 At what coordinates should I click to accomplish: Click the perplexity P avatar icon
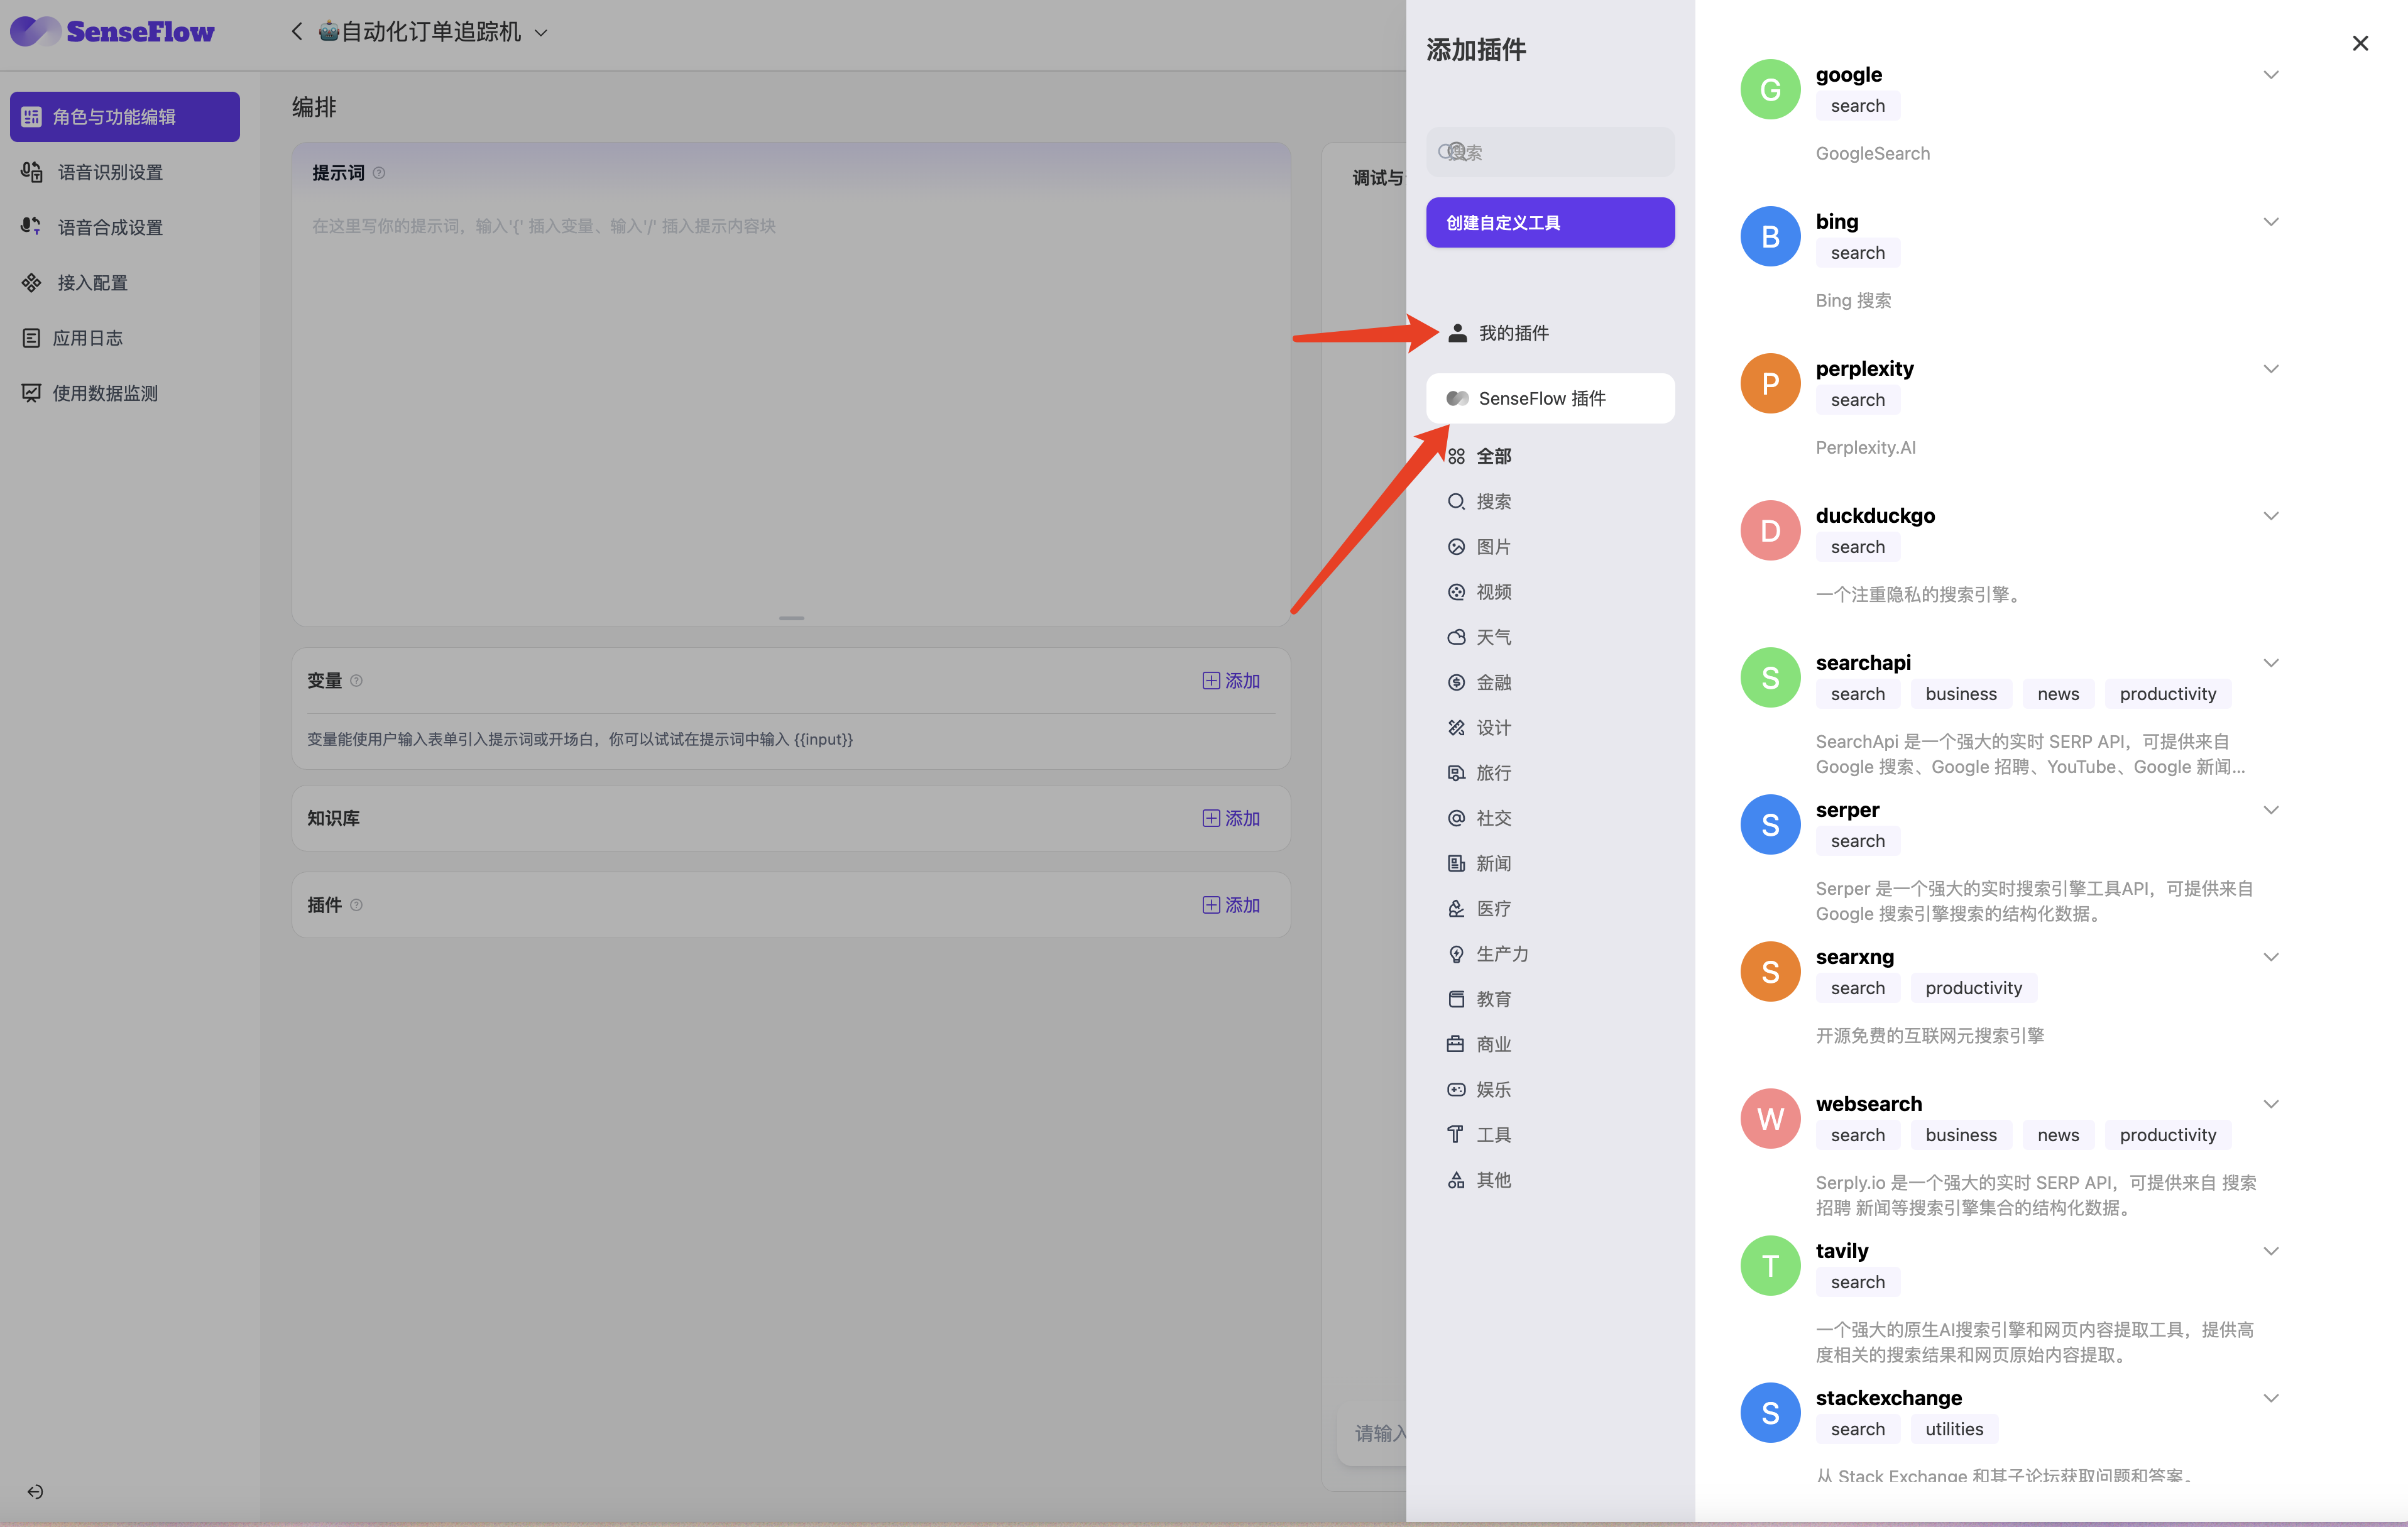click(1770, 383)
